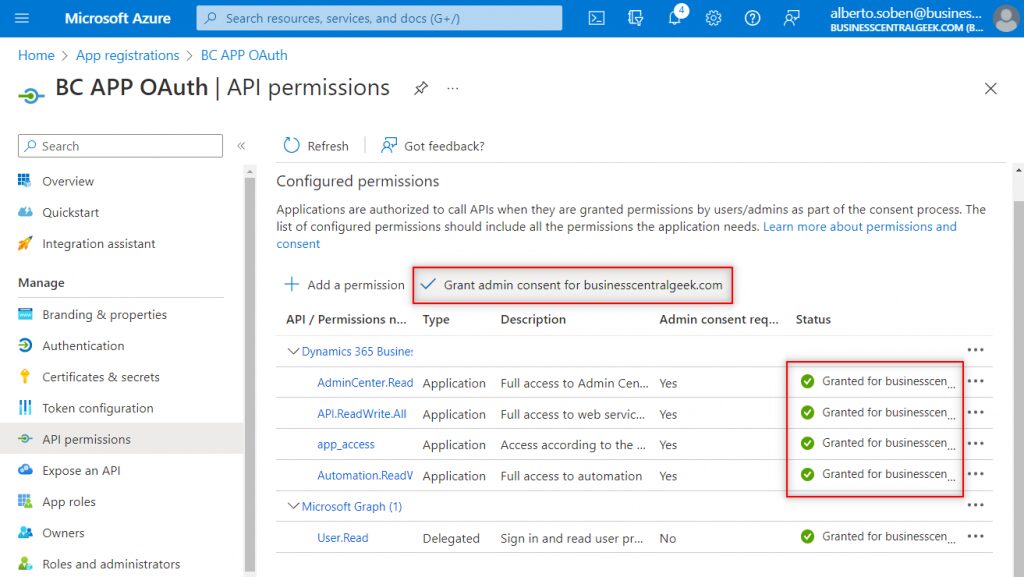Go to Home breadcrumb
This screenshot has height=577, width=1024.
point(36,55)
